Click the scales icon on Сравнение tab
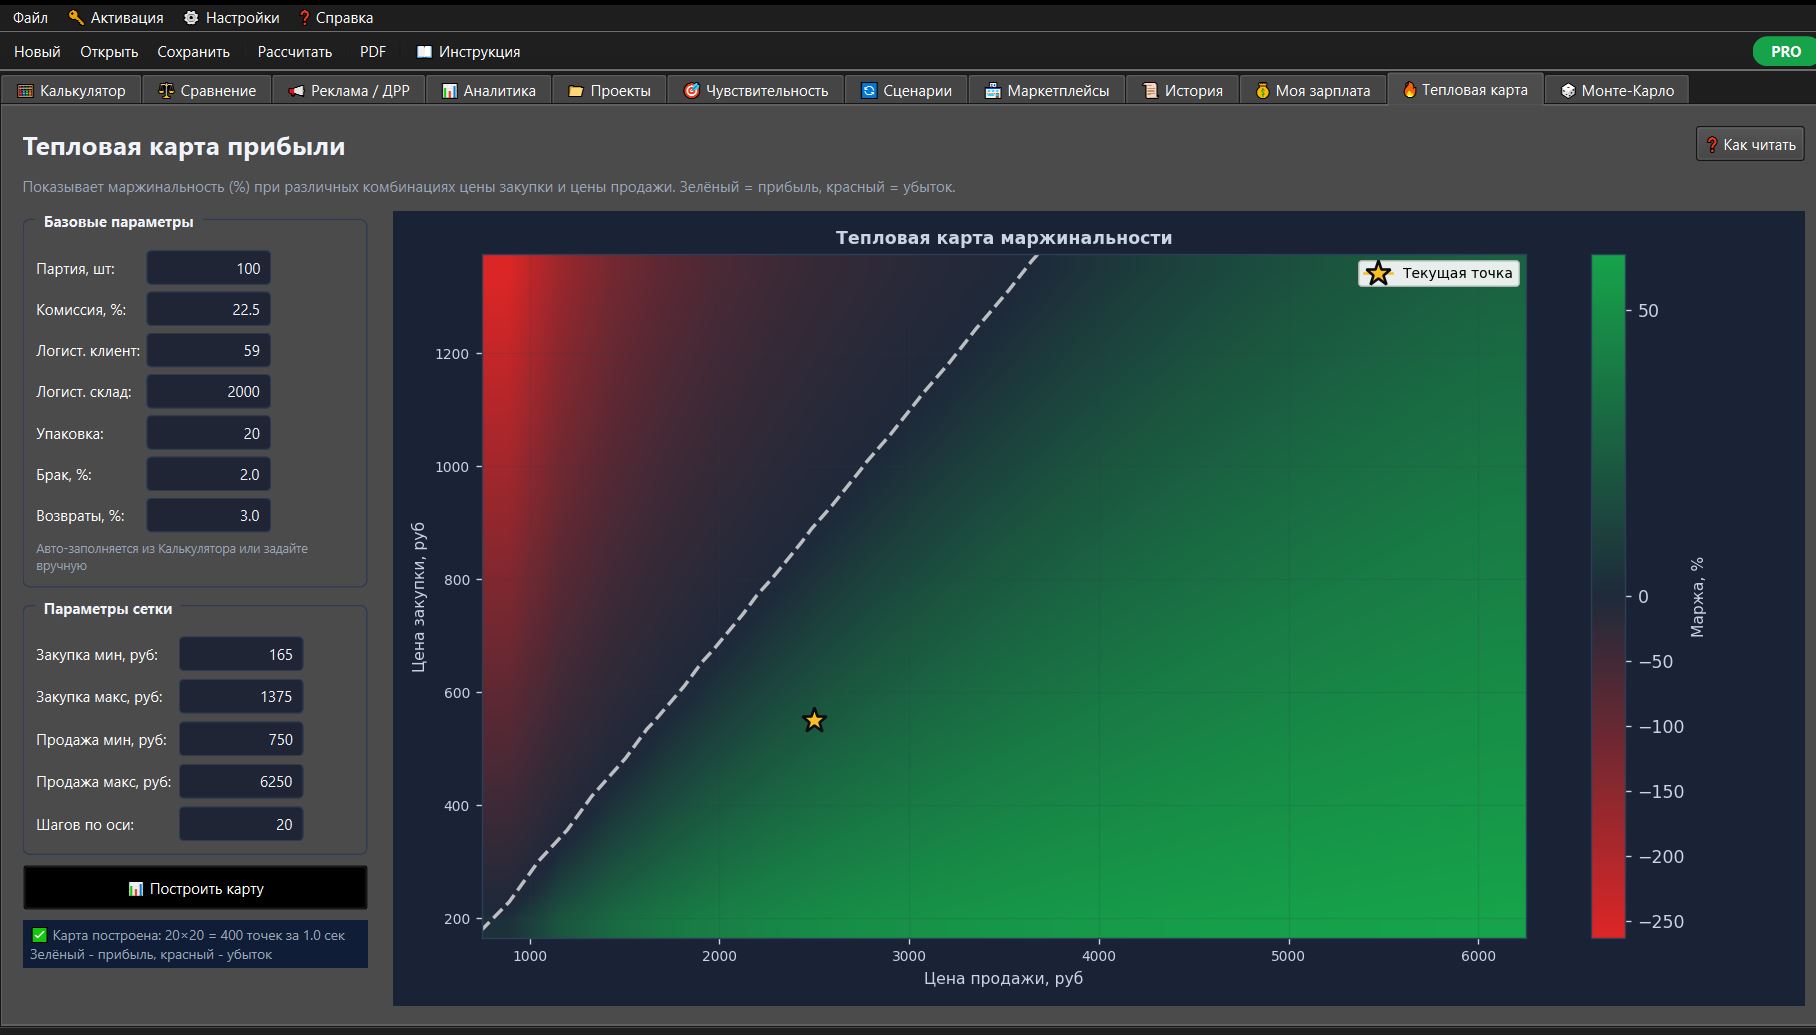Viewport: 1816px width, 1035px height. click(166, 90)
